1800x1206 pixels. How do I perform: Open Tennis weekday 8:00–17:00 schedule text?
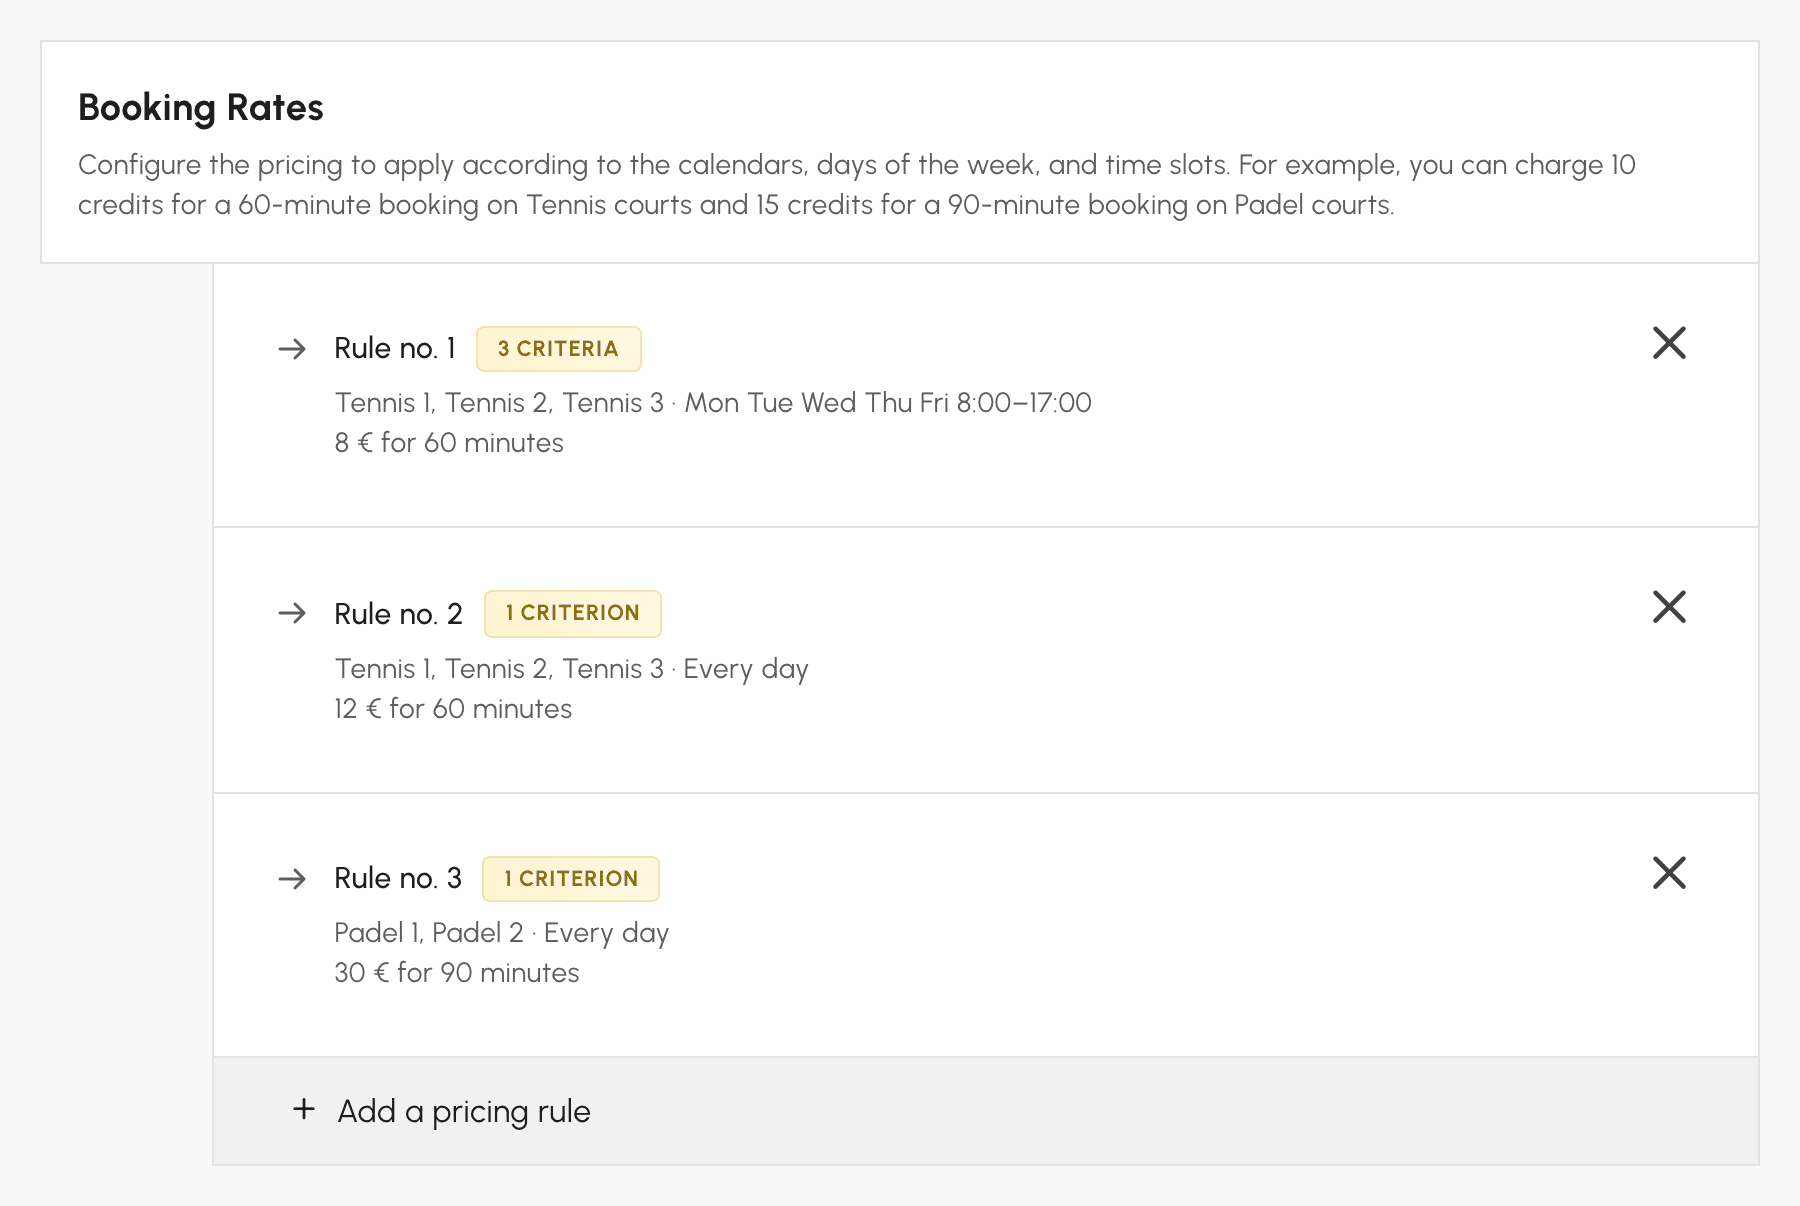[x=713, y=403]
